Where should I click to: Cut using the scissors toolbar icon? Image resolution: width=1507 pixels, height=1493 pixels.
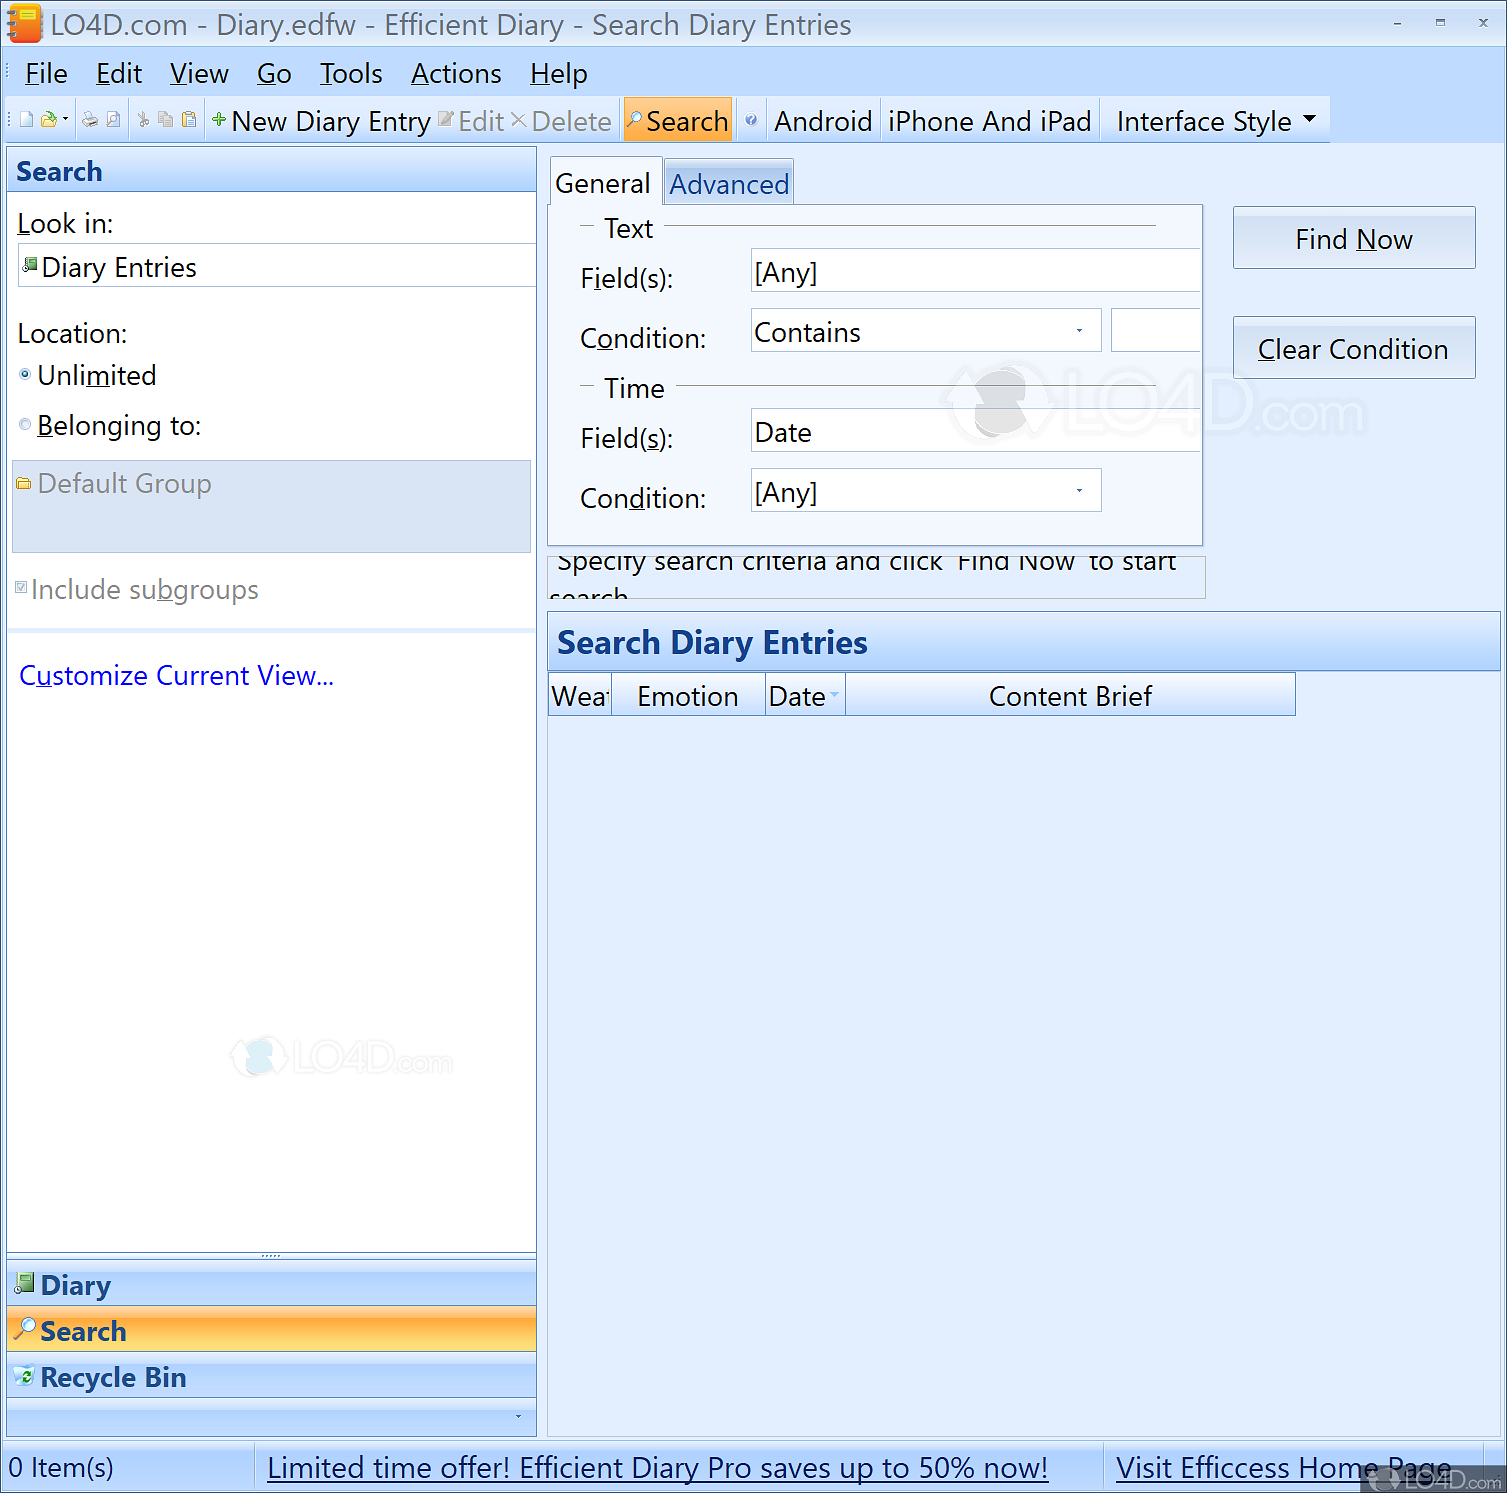[143, 118]
